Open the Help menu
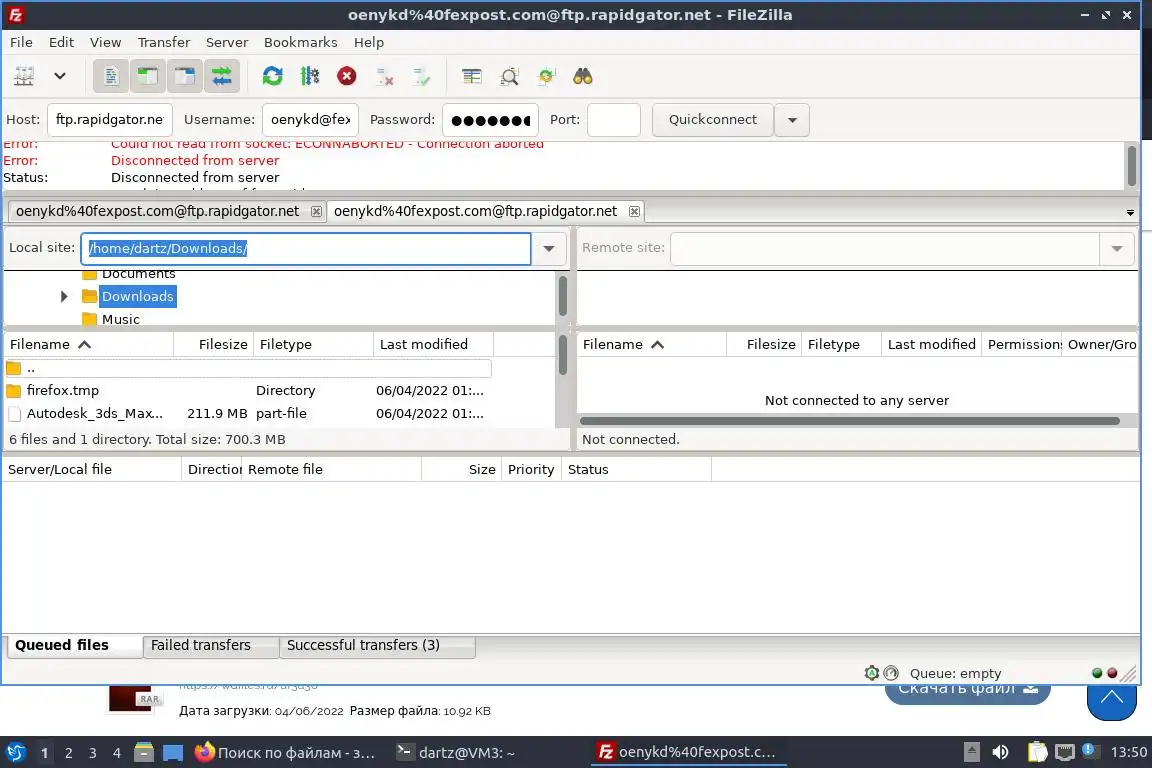The height and width of the screenshot is (768, 1152). [x=369, y=42]
